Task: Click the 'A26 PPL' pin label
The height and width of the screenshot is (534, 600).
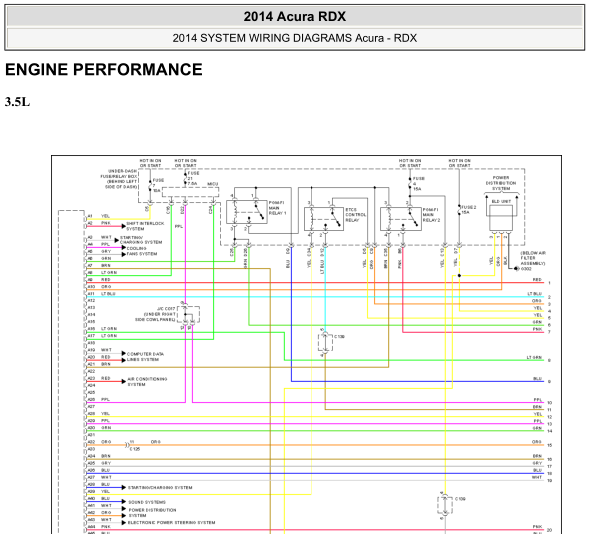Action: click(x=98, y=399)
